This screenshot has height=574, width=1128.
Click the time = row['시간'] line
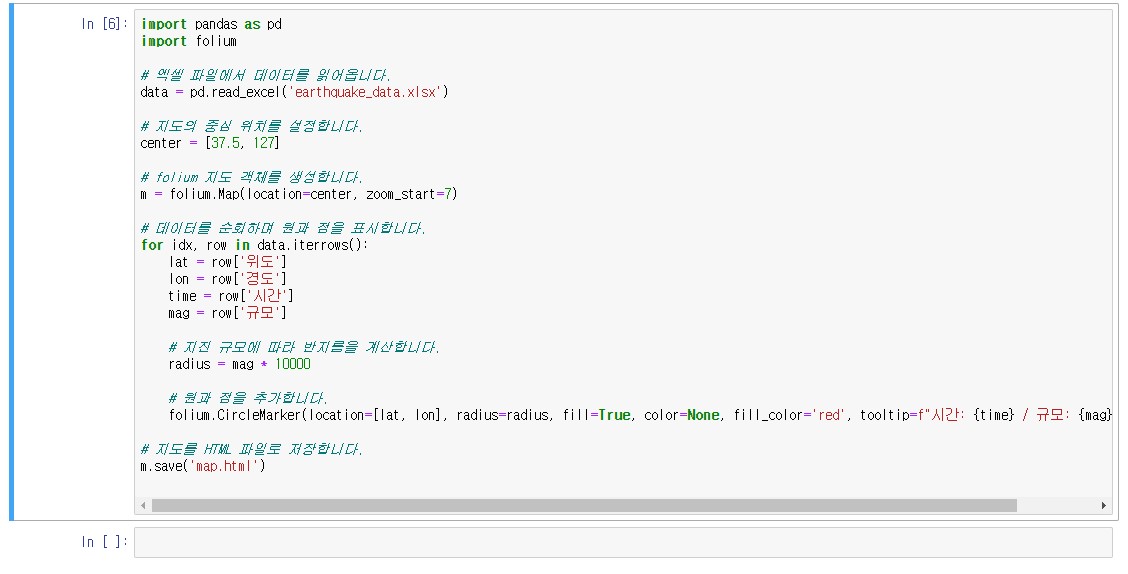pyautogui.click(x=231, y=296)
